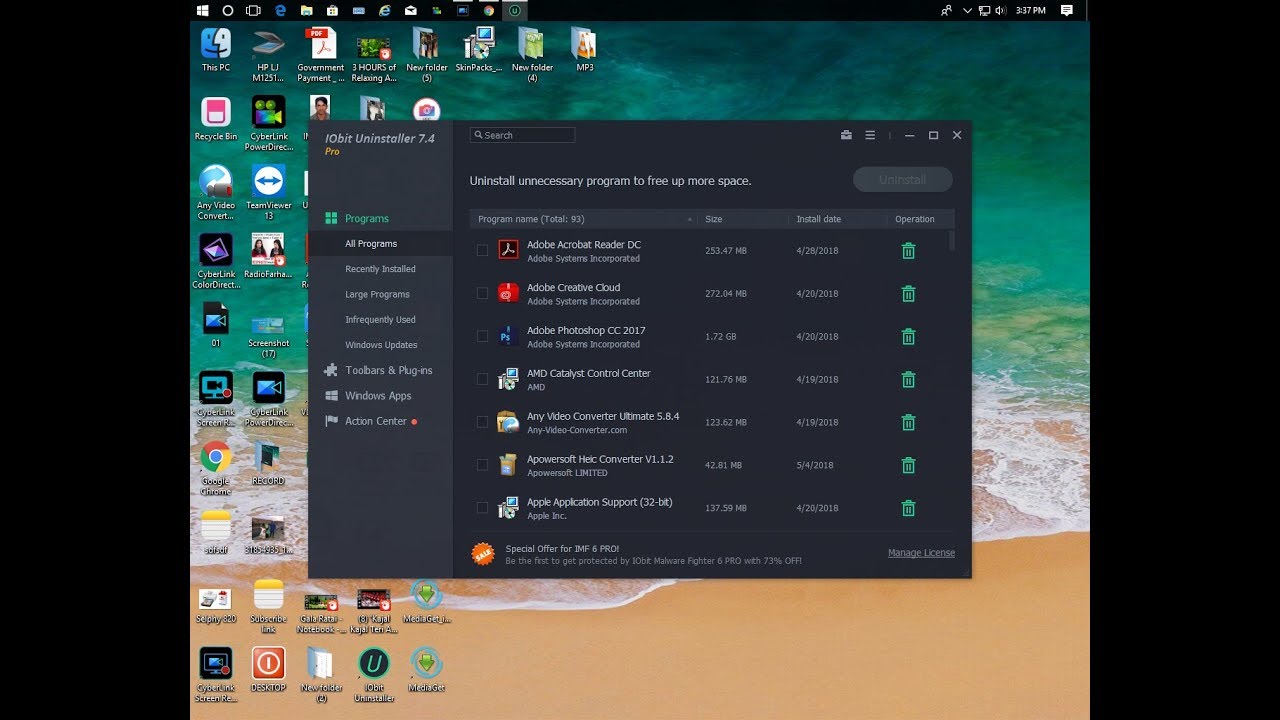Open Windows Updates list
Image resolution: width=1280 pixels, height=720 pixels.
[380, 345]
